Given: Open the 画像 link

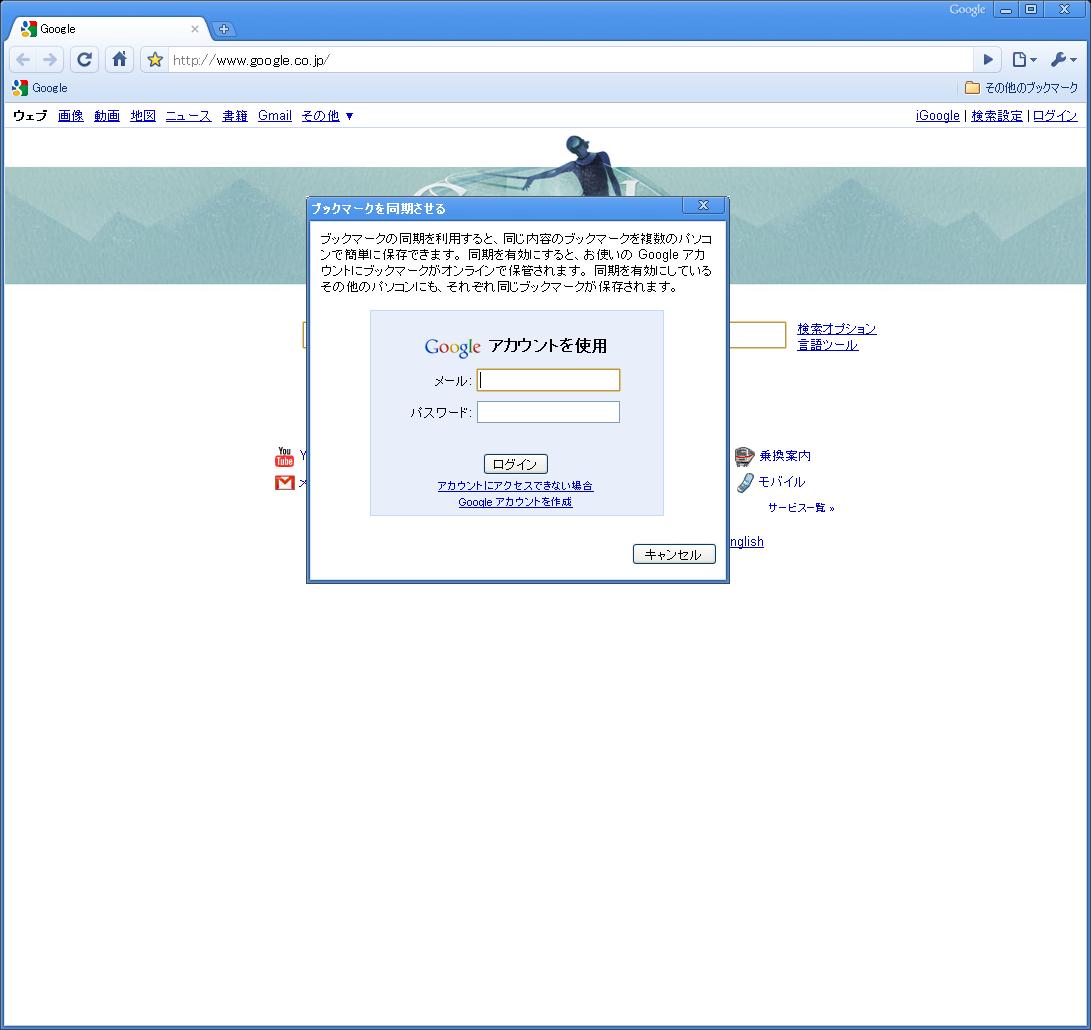Looking at the screenshot, I should click(70, 116).
